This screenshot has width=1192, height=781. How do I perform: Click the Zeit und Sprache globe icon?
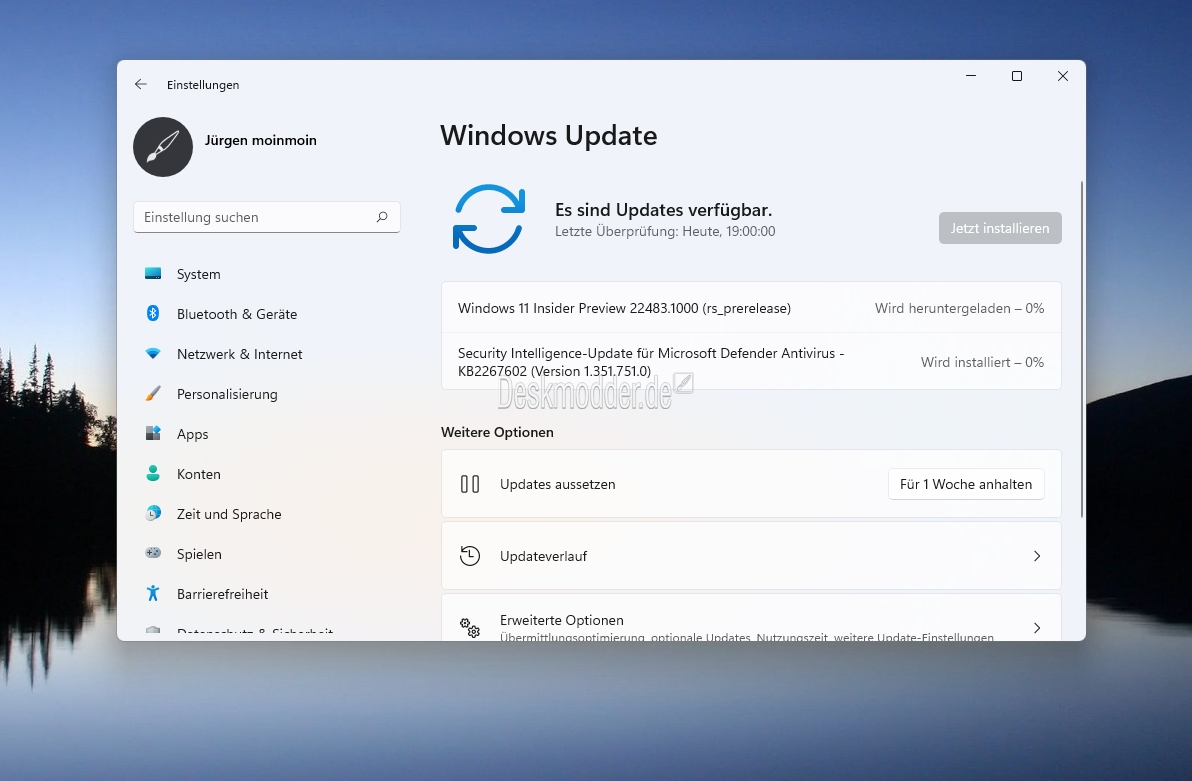tap(153, 513)
